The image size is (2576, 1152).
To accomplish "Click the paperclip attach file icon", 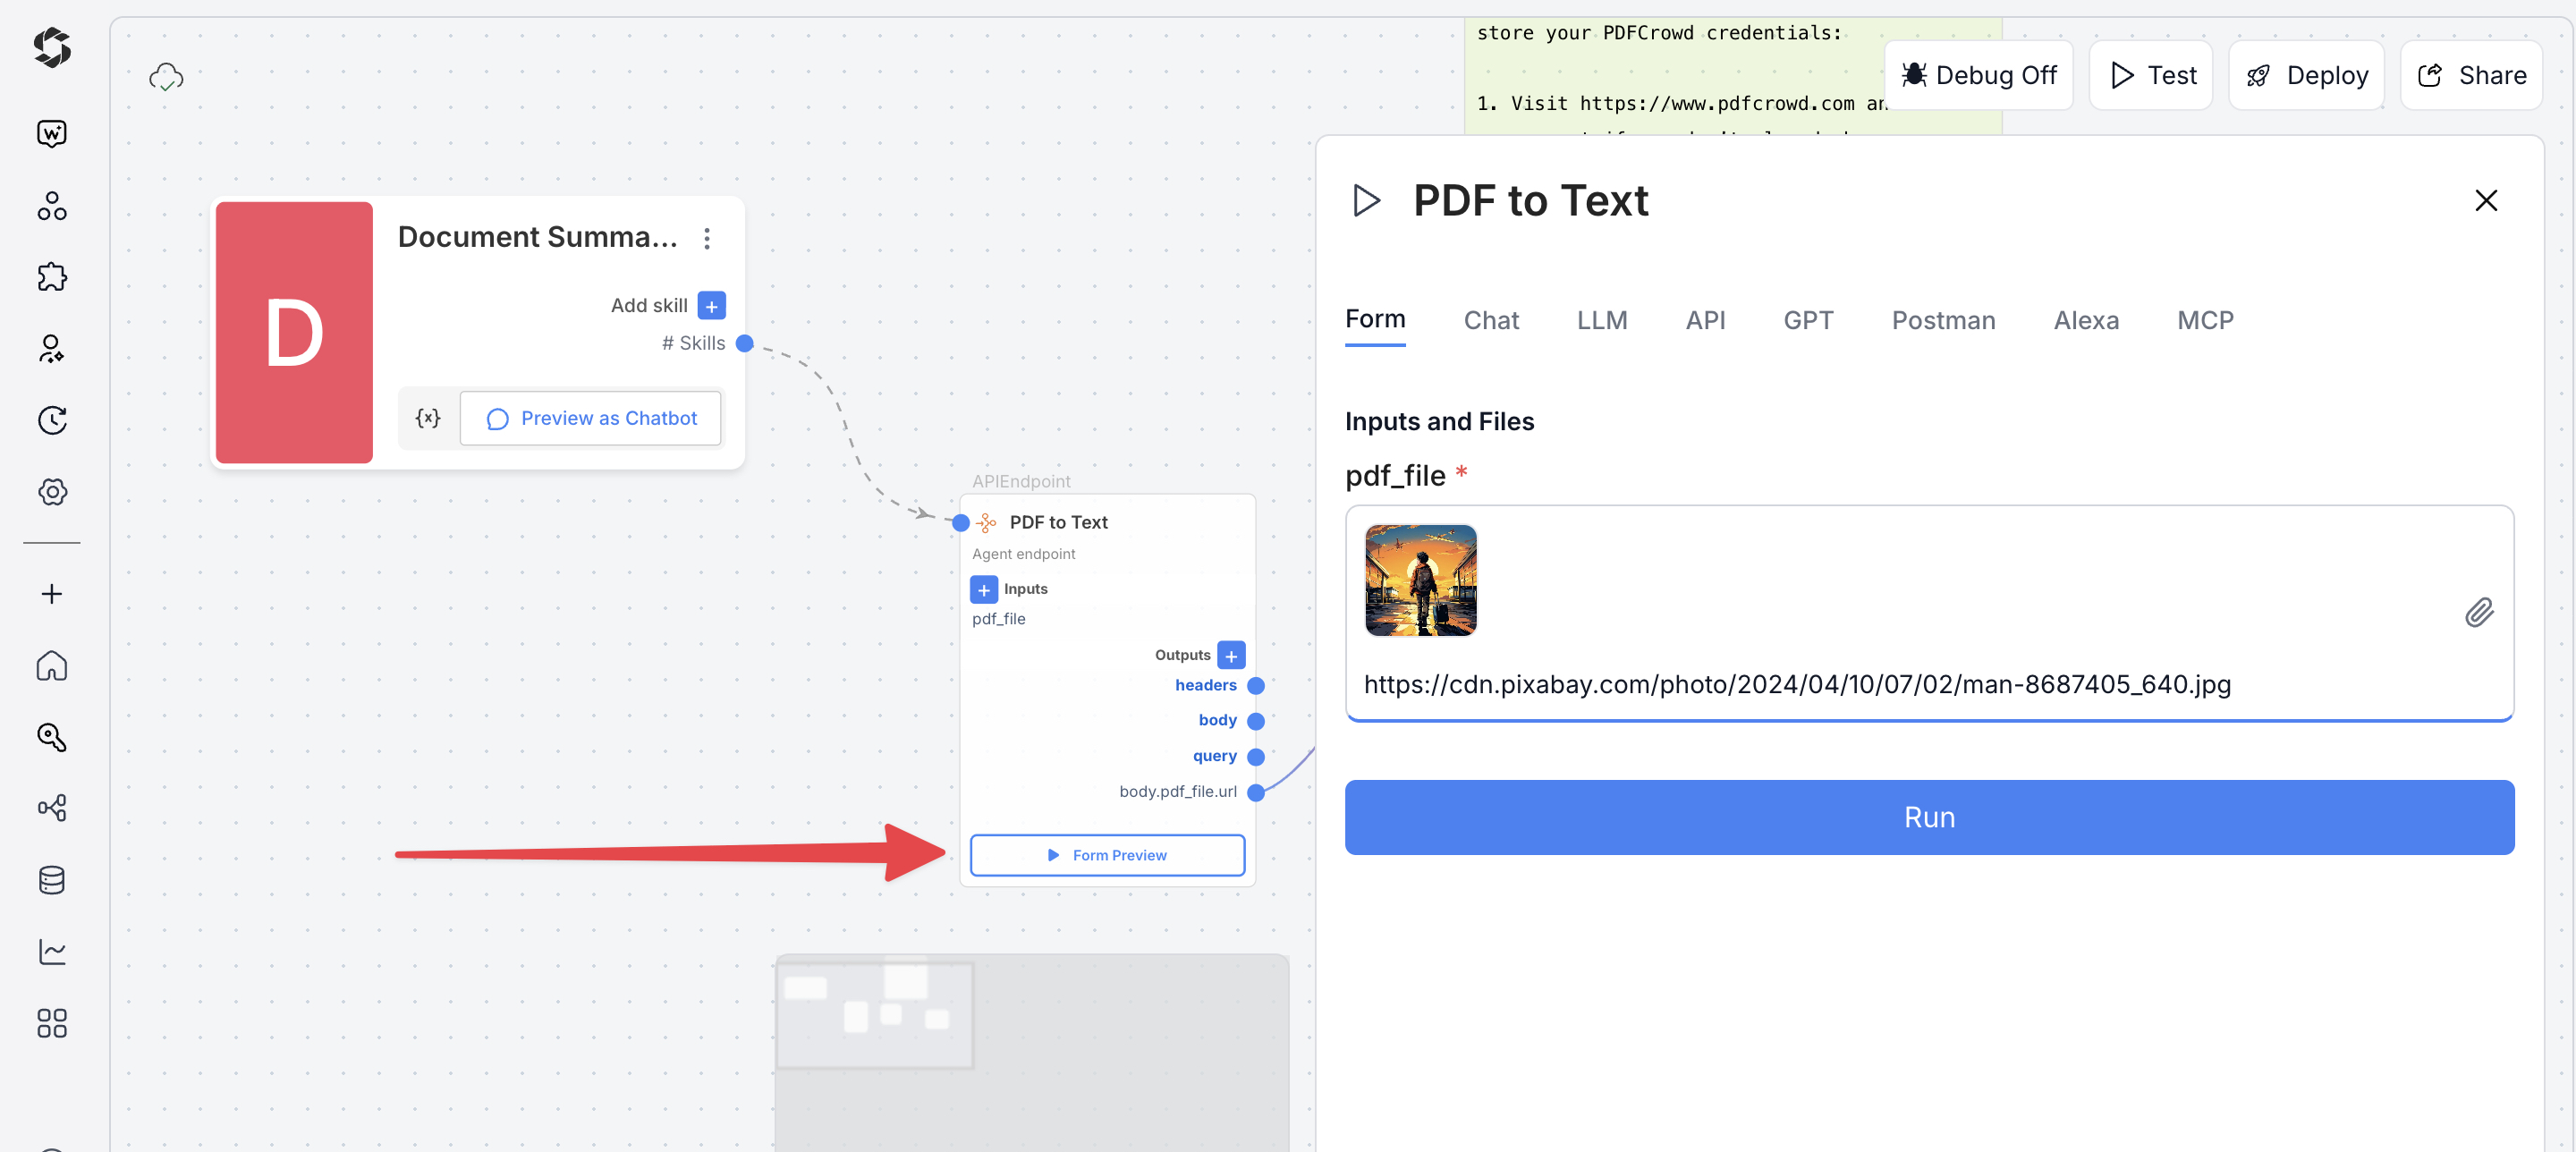I will click(x=2478, y=612).
